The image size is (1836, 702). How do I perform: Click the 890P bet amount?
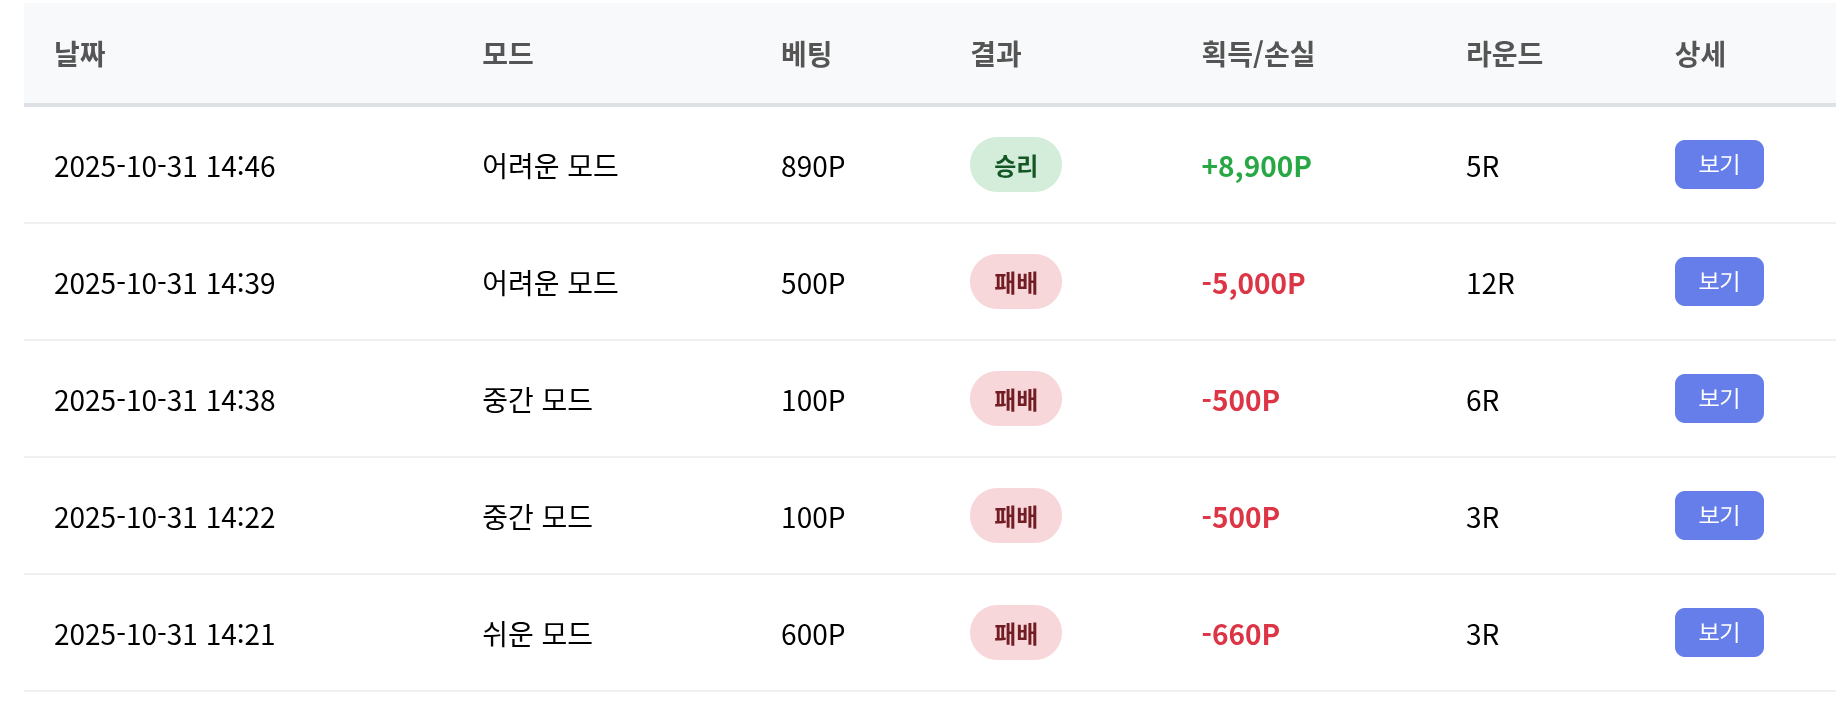812,167
